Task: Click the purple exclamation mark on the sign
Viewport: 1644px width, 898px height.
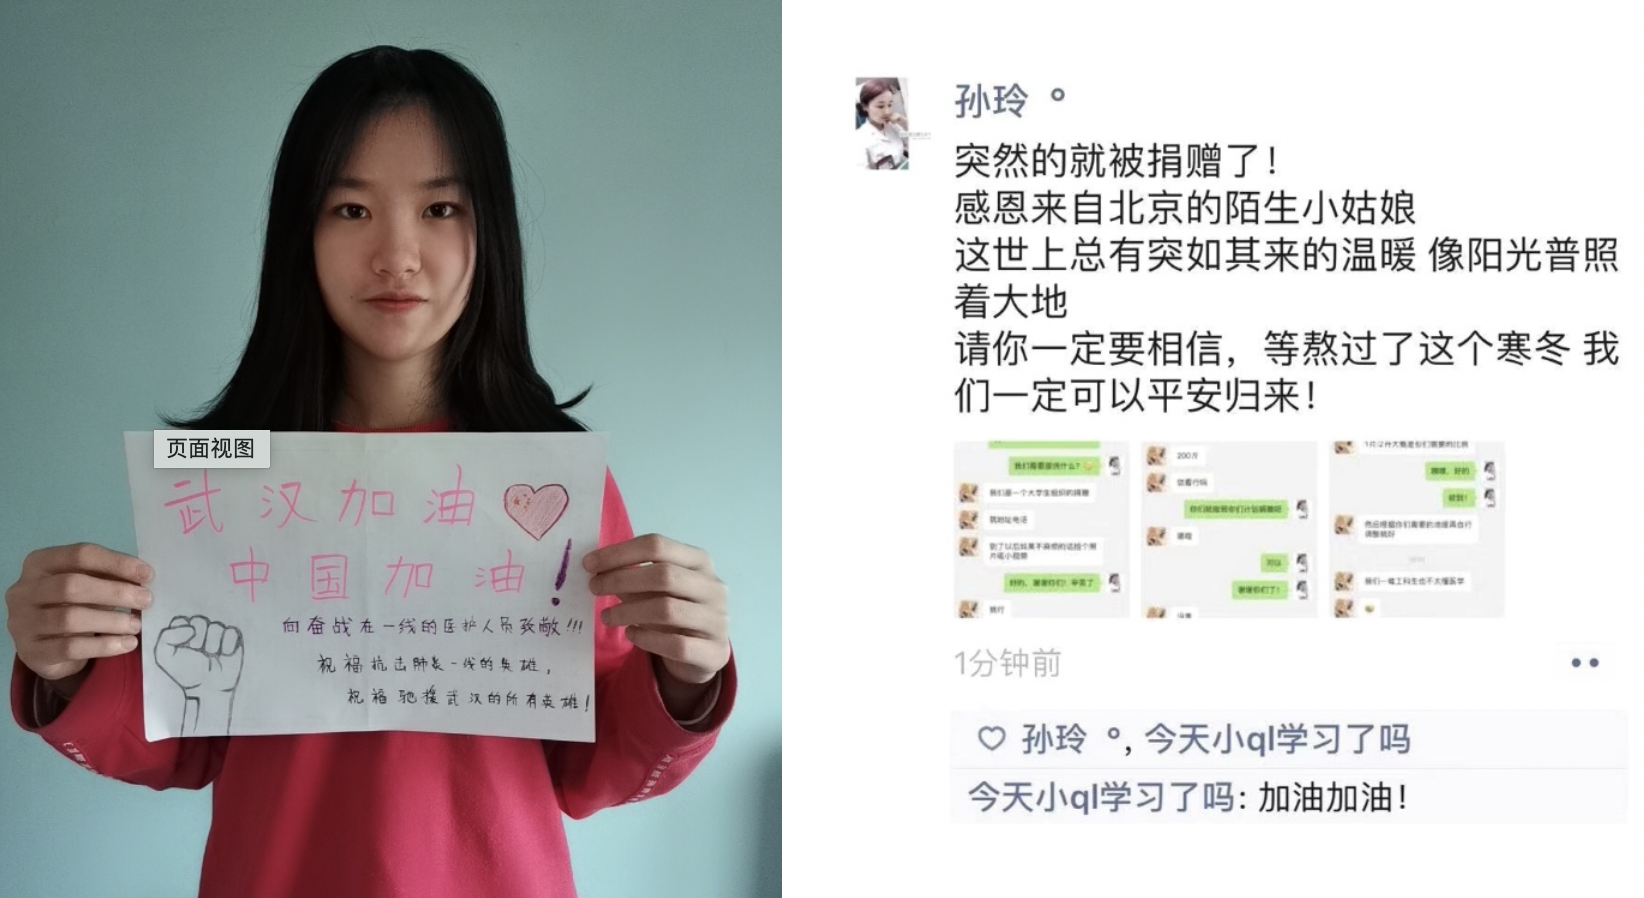Action: [562, 567]
